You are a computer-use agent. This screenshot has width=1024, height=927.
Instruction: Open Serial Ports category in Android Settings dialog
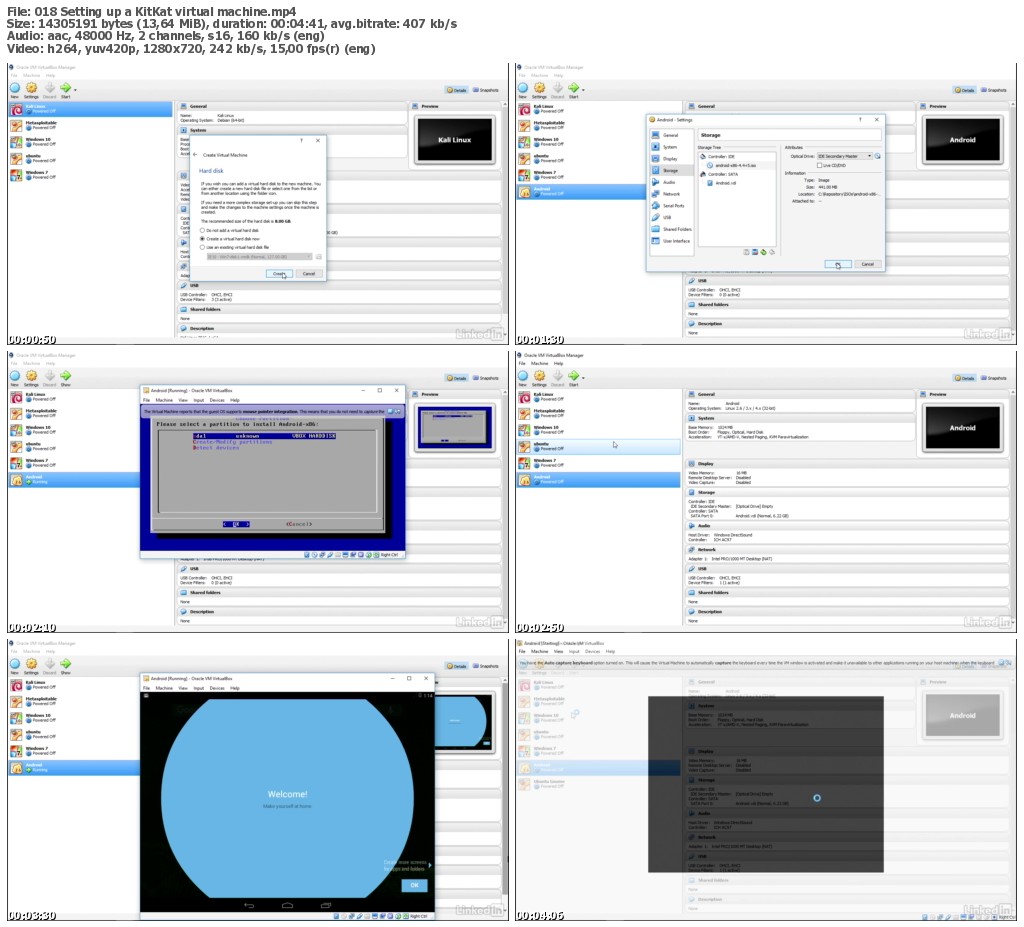671,206
